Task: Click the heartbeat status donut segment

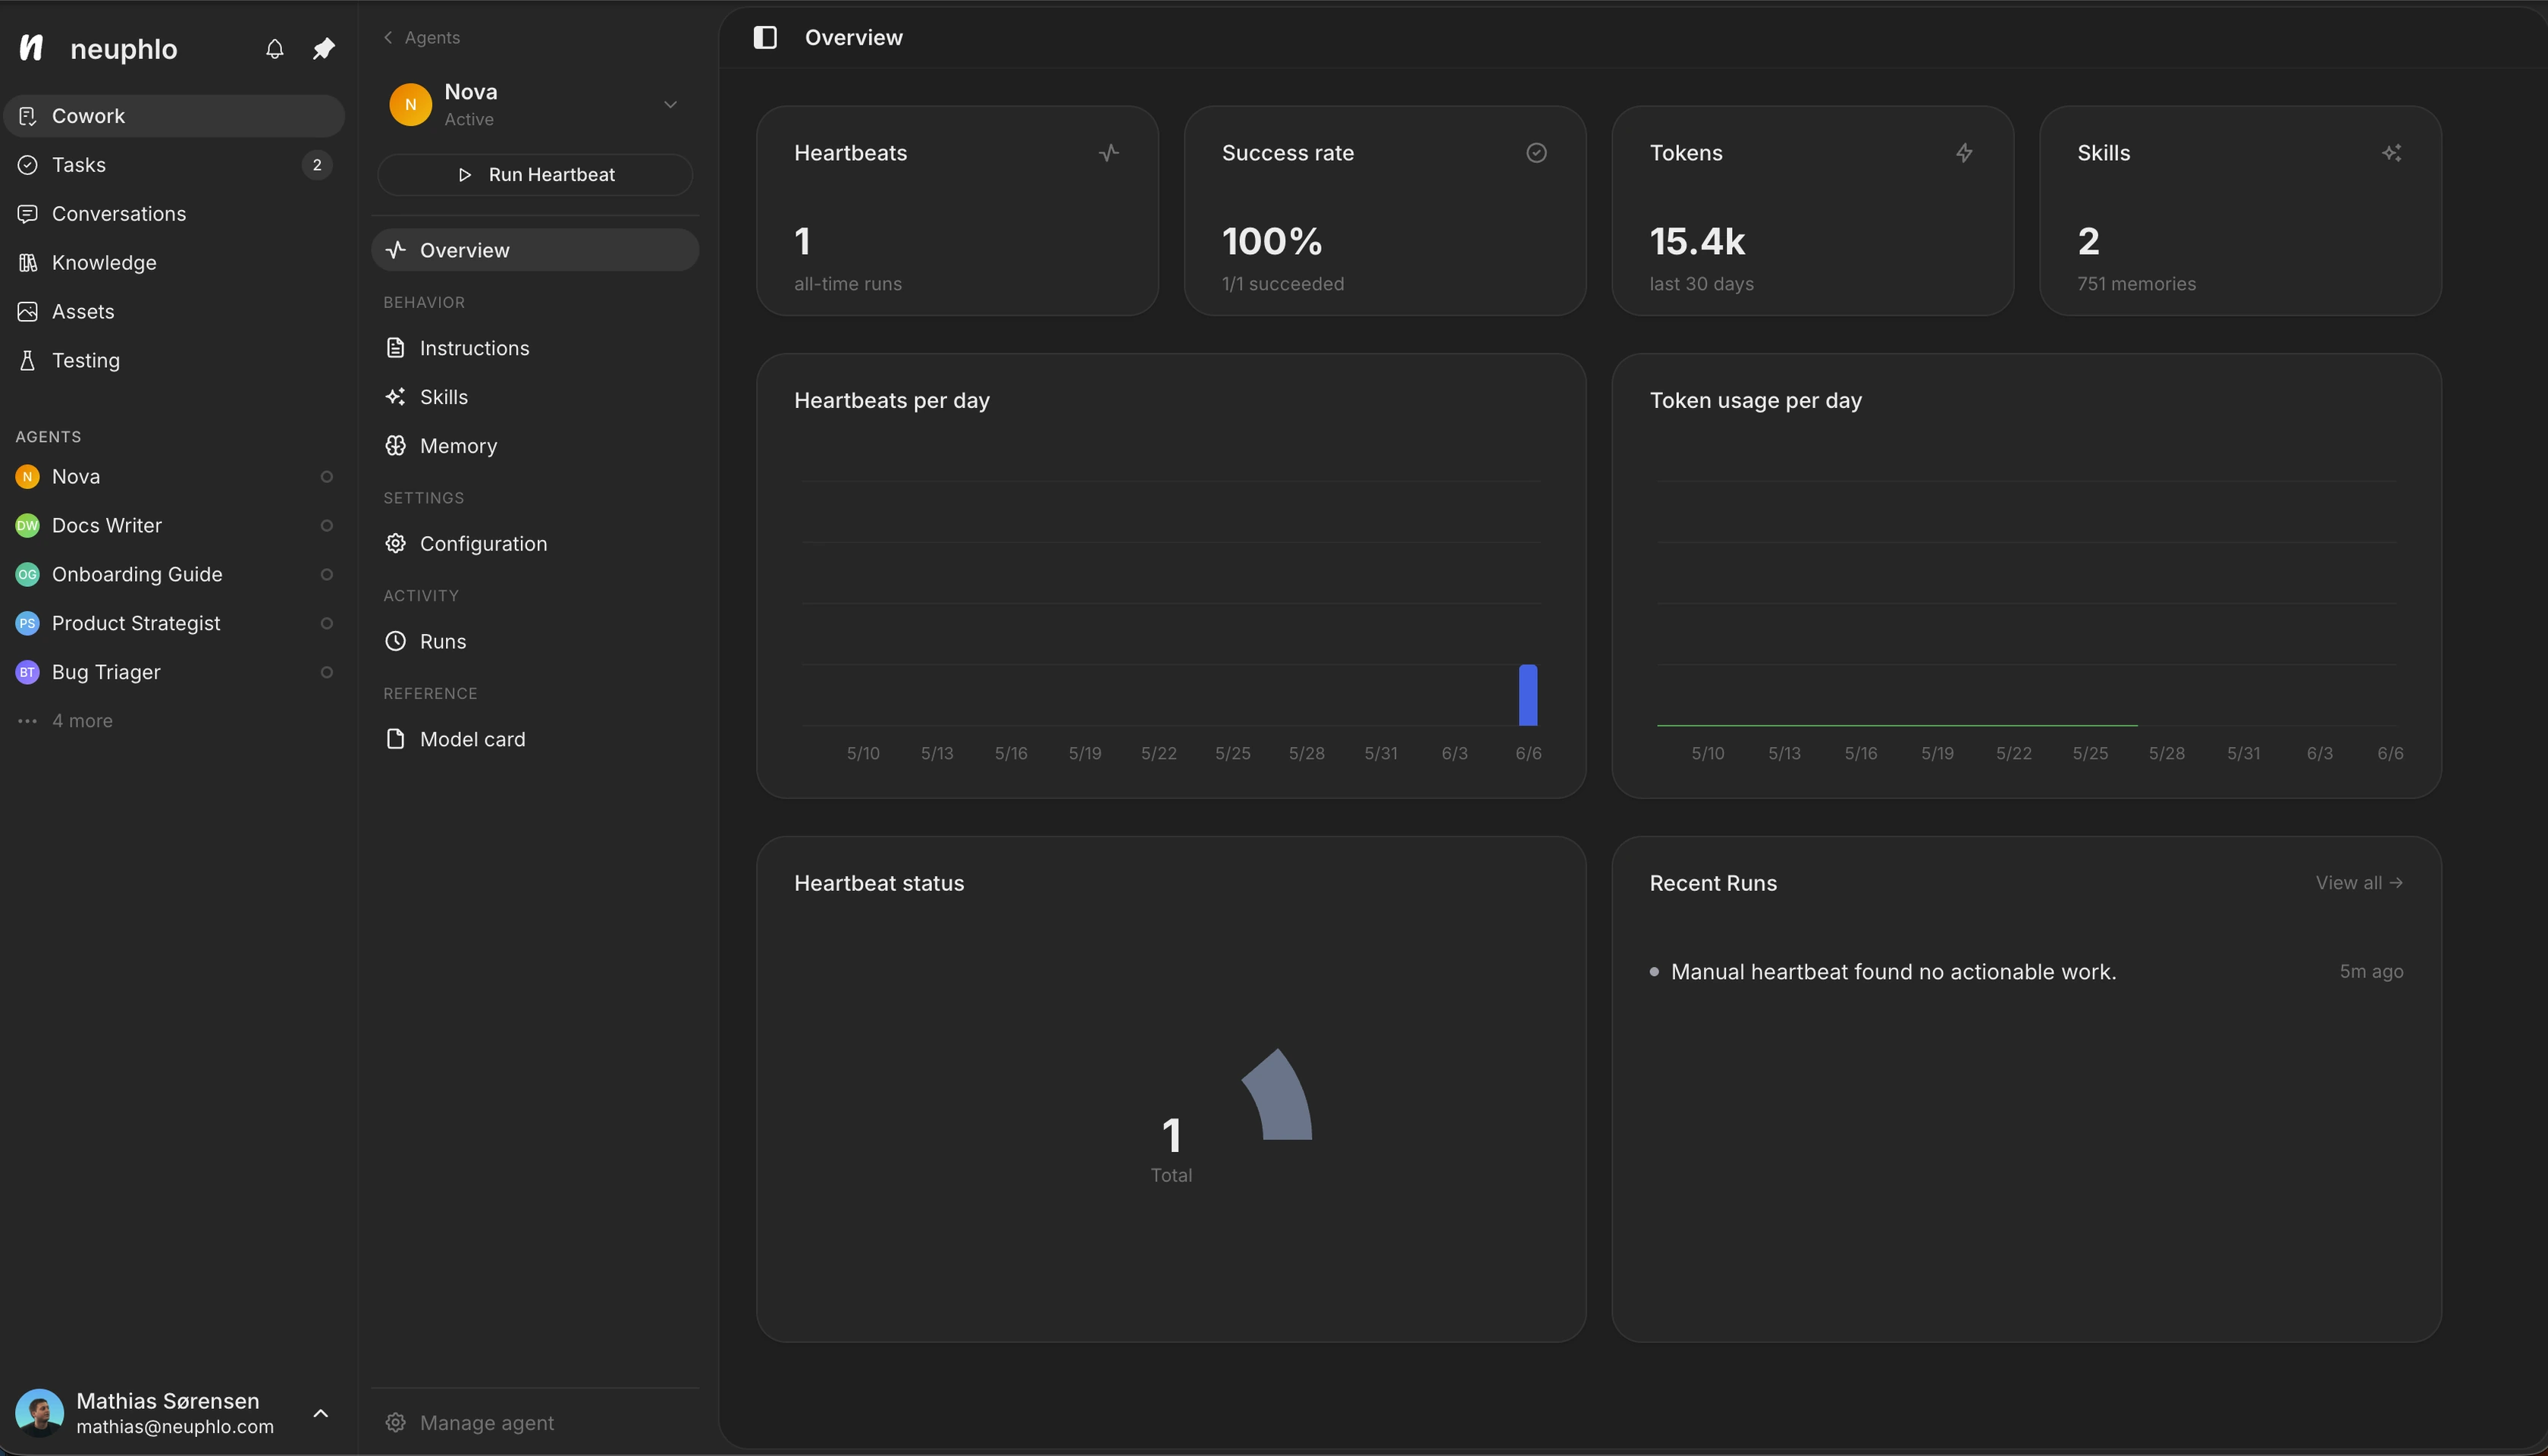Action: click(1283, 1097)
